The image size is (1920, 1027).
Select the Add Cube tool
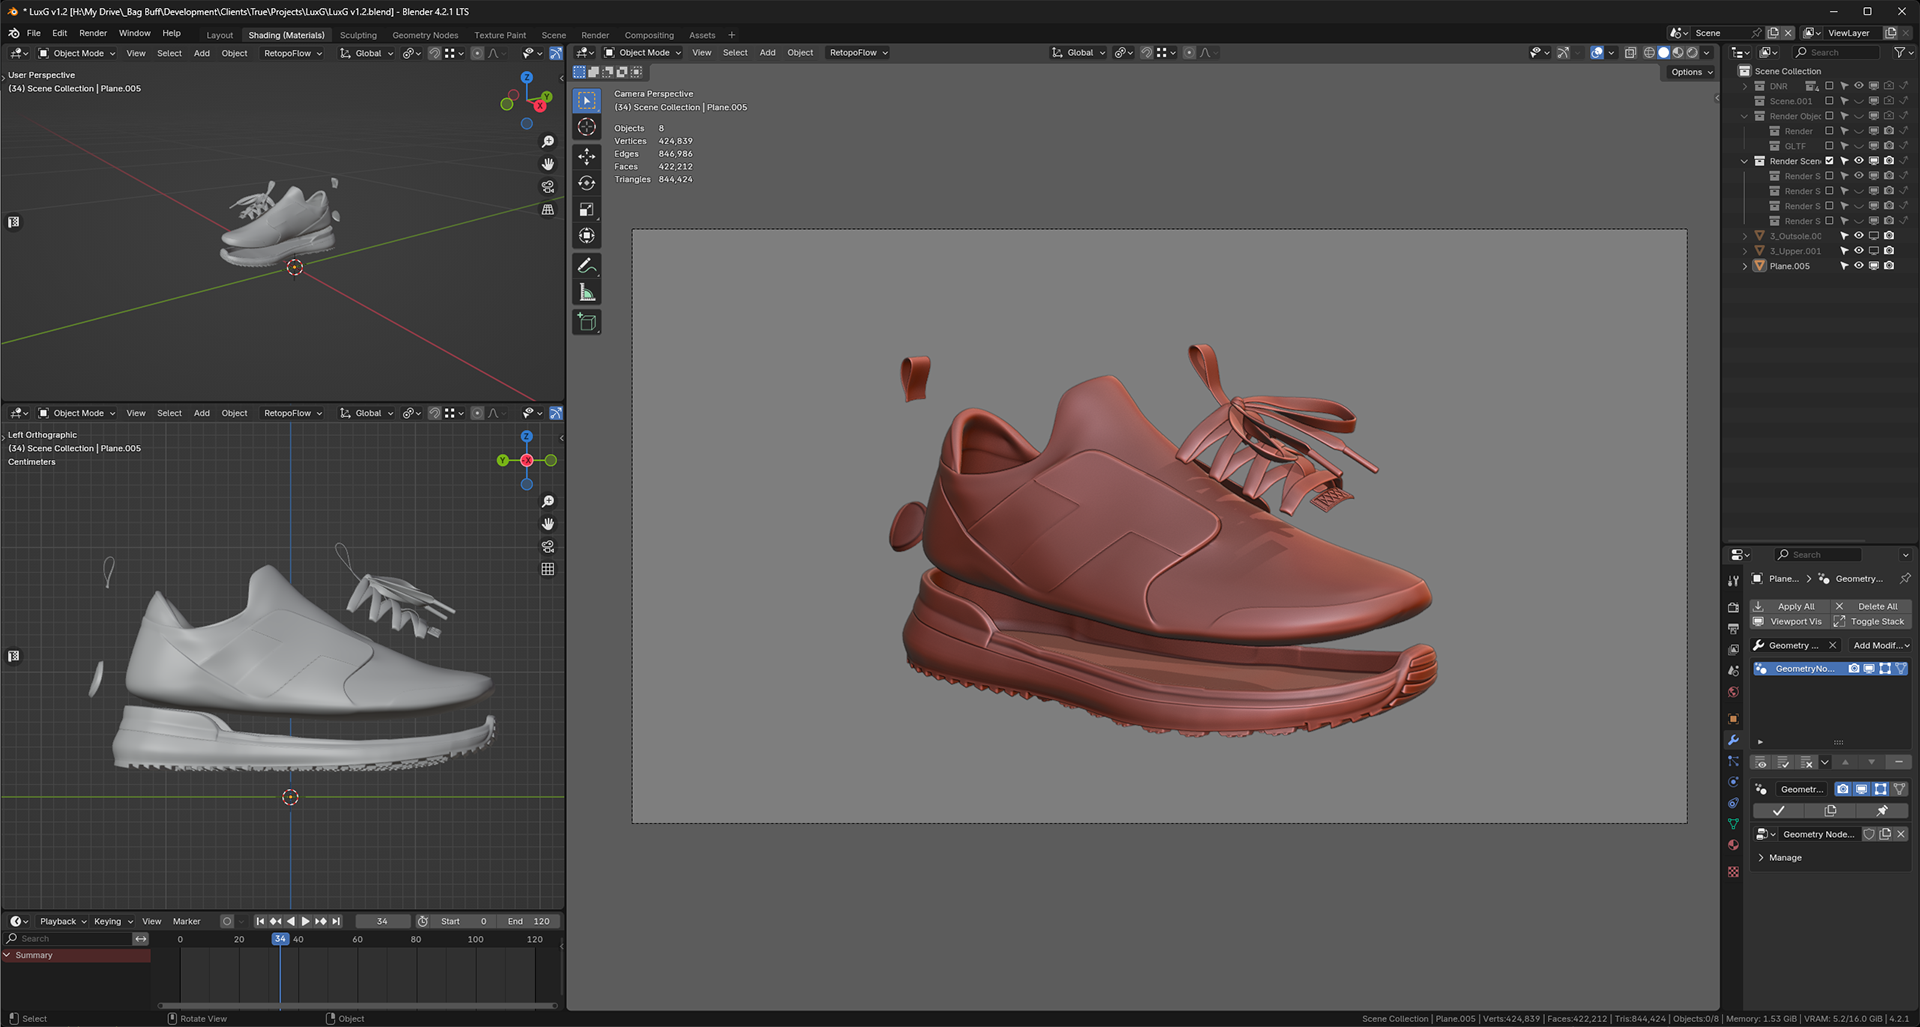587,322
